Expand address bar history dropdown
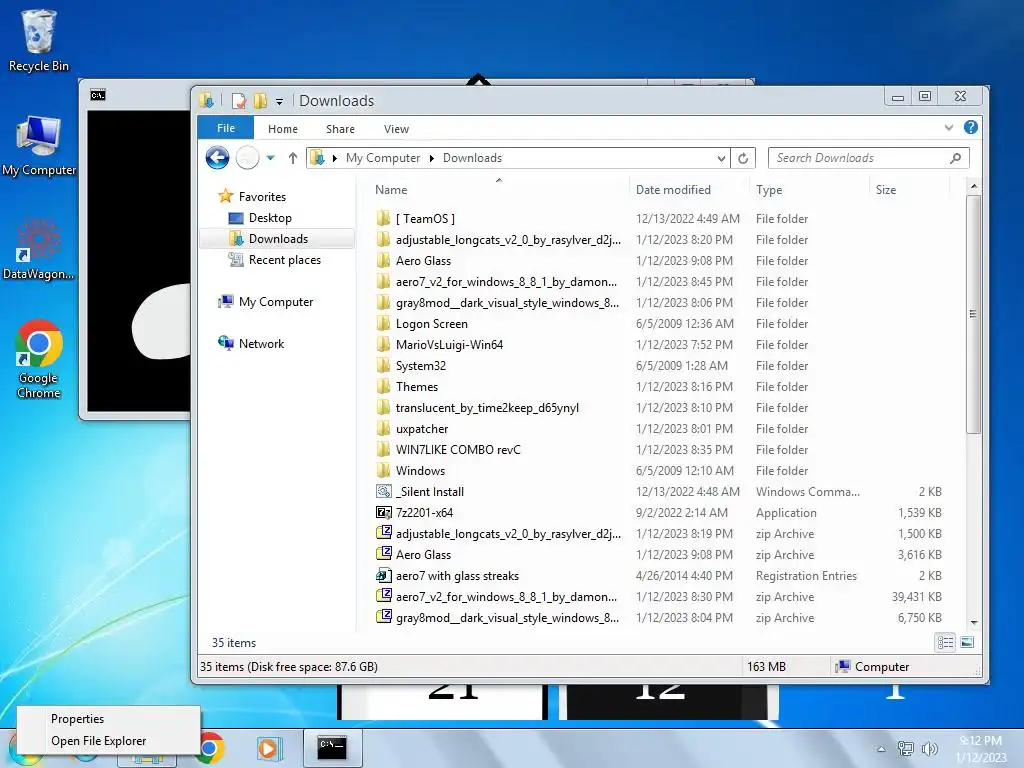Image resolution: width=1024 pixels, height=768 pixels. tap(721, 158)
